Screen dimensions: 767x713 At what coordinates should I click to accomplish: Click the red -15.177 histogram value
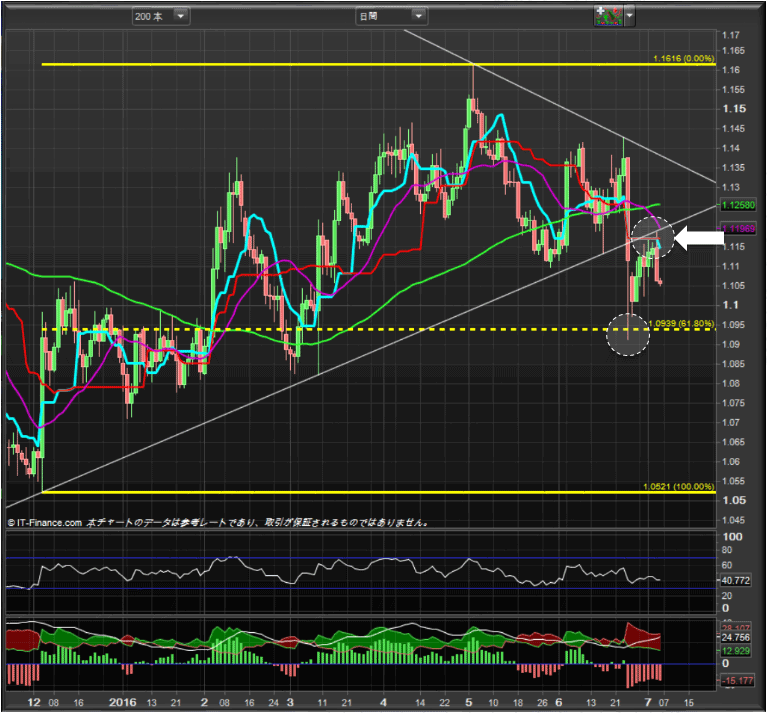(737, 680)
